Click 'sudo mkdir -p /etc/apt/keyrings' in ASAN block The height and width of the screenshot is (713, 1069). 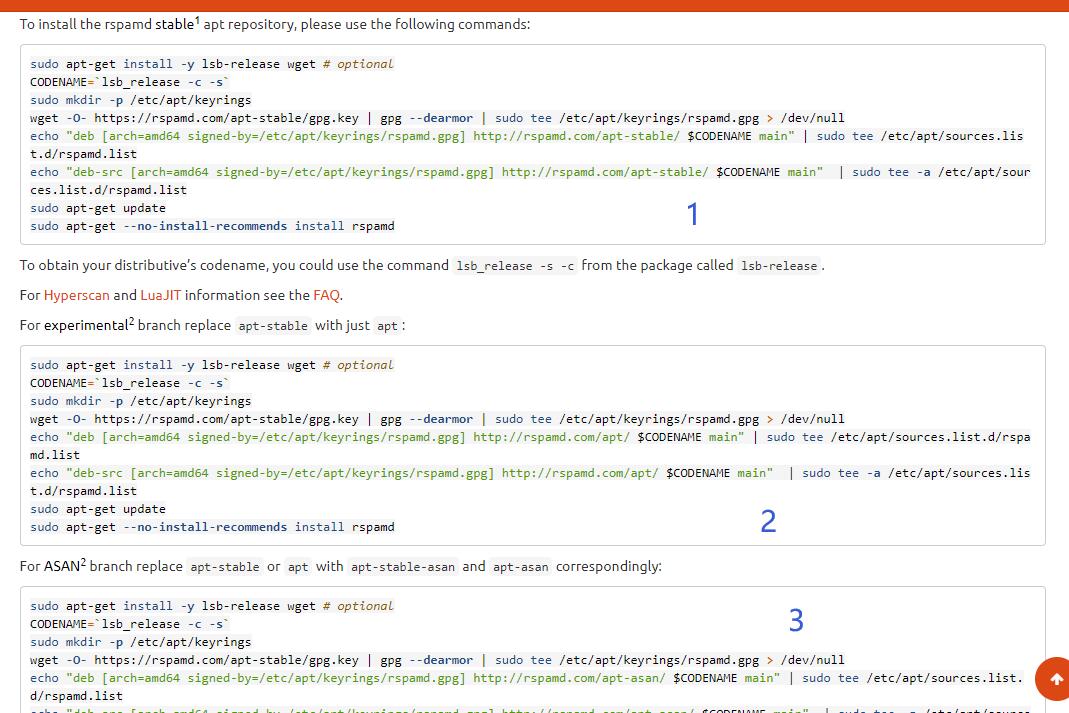pyautogui.click(x=140, y=642)
